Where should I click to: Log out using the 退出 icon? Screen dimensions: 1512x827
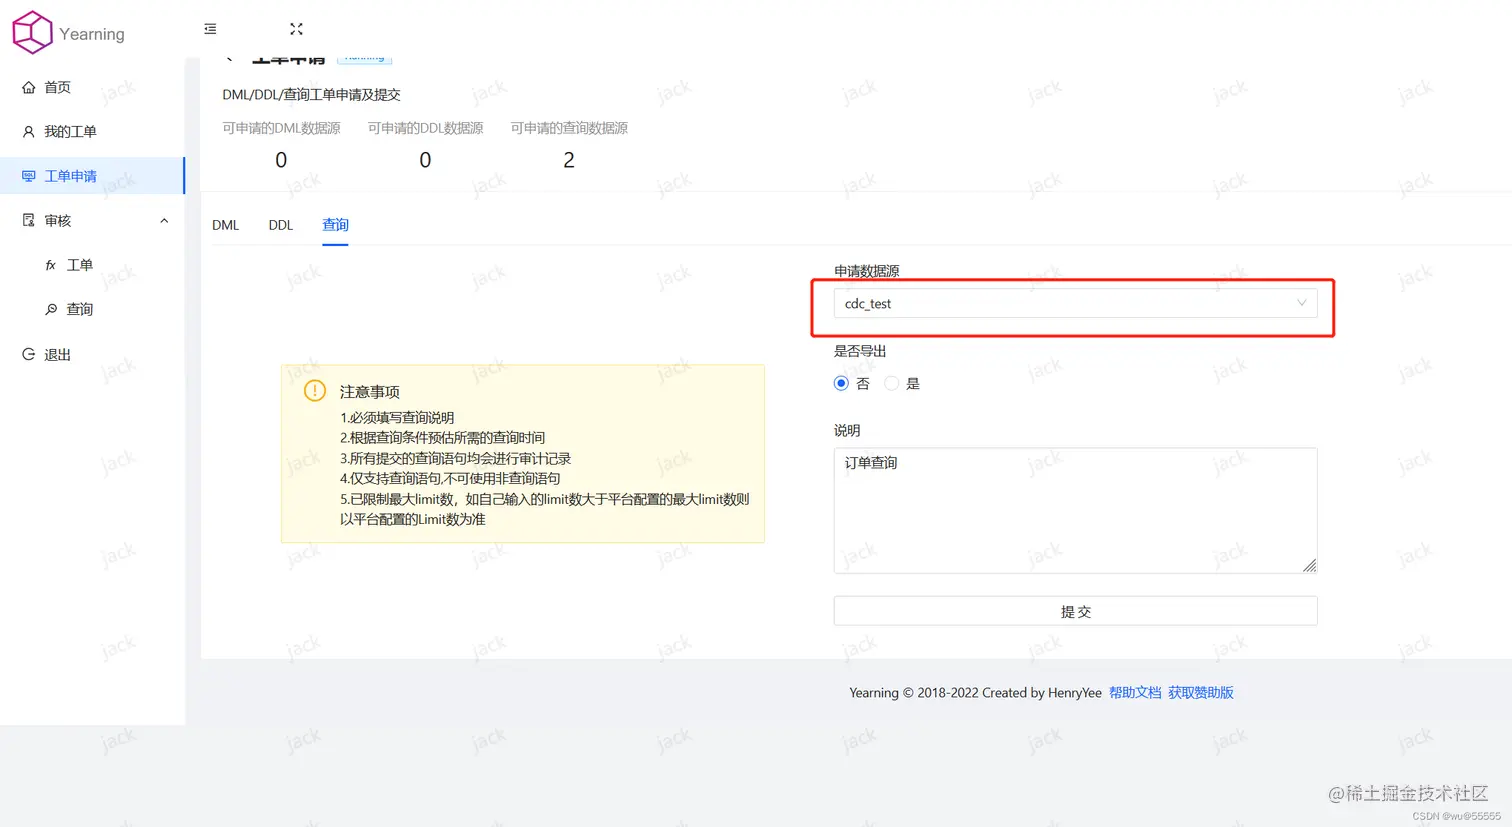pyautogui.click(x=30, y=353)
